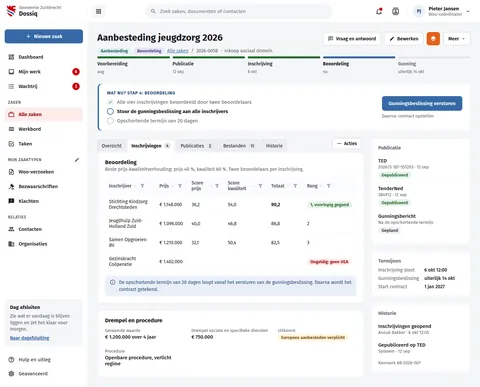Viewport: 480px width, 387px height.
Task: Click the Aanbesteding tag
Action: pyautogui.click(x=114, y=51)
